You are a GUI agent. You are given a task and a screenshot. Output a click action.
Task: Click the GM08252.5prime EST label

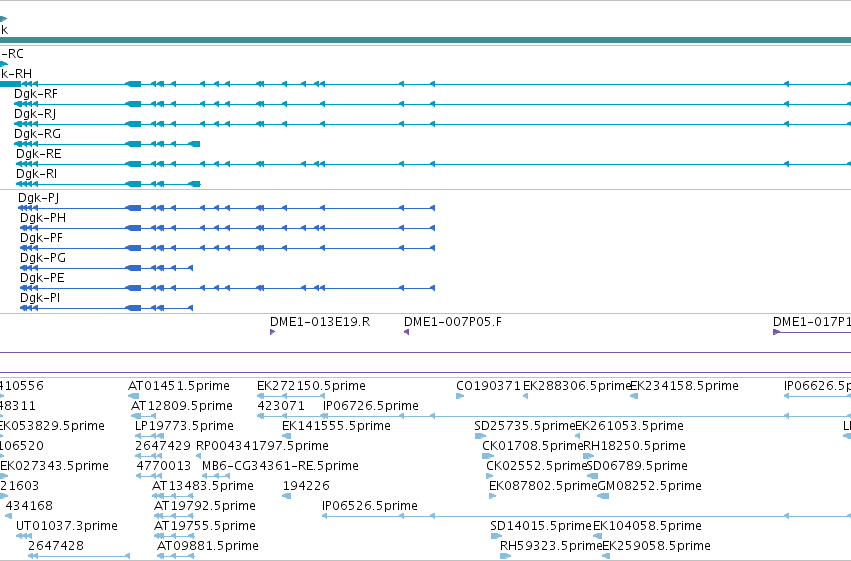pyautogui.click(x=649, y=486)
